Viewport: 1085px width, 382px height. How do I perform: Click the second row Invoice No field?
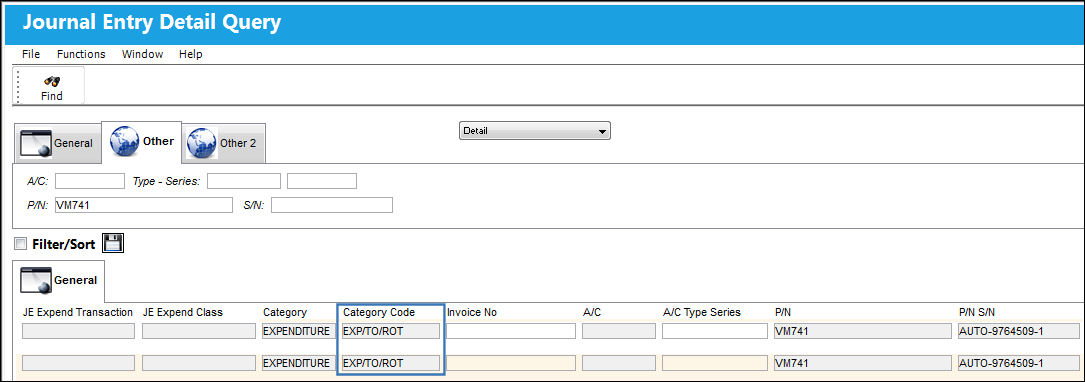pyautogui.click(x=511, y=363)
